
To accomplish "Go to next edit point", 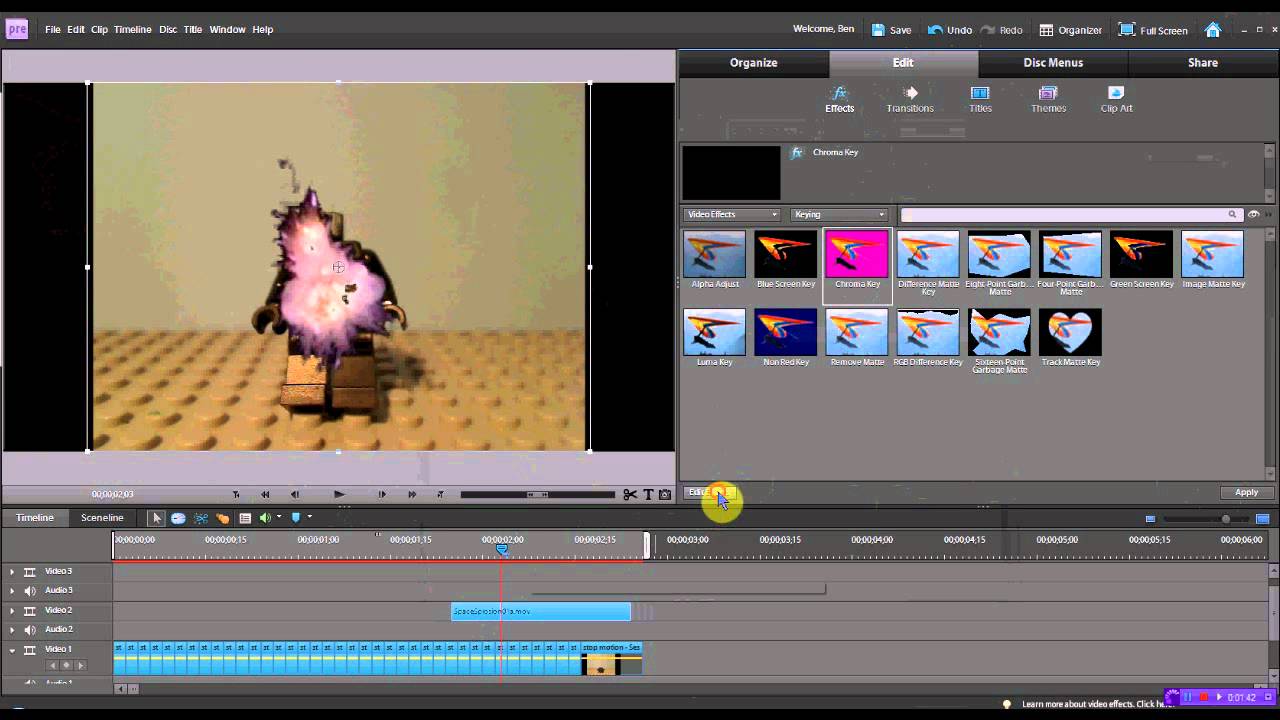I will (x=440, y=494).
